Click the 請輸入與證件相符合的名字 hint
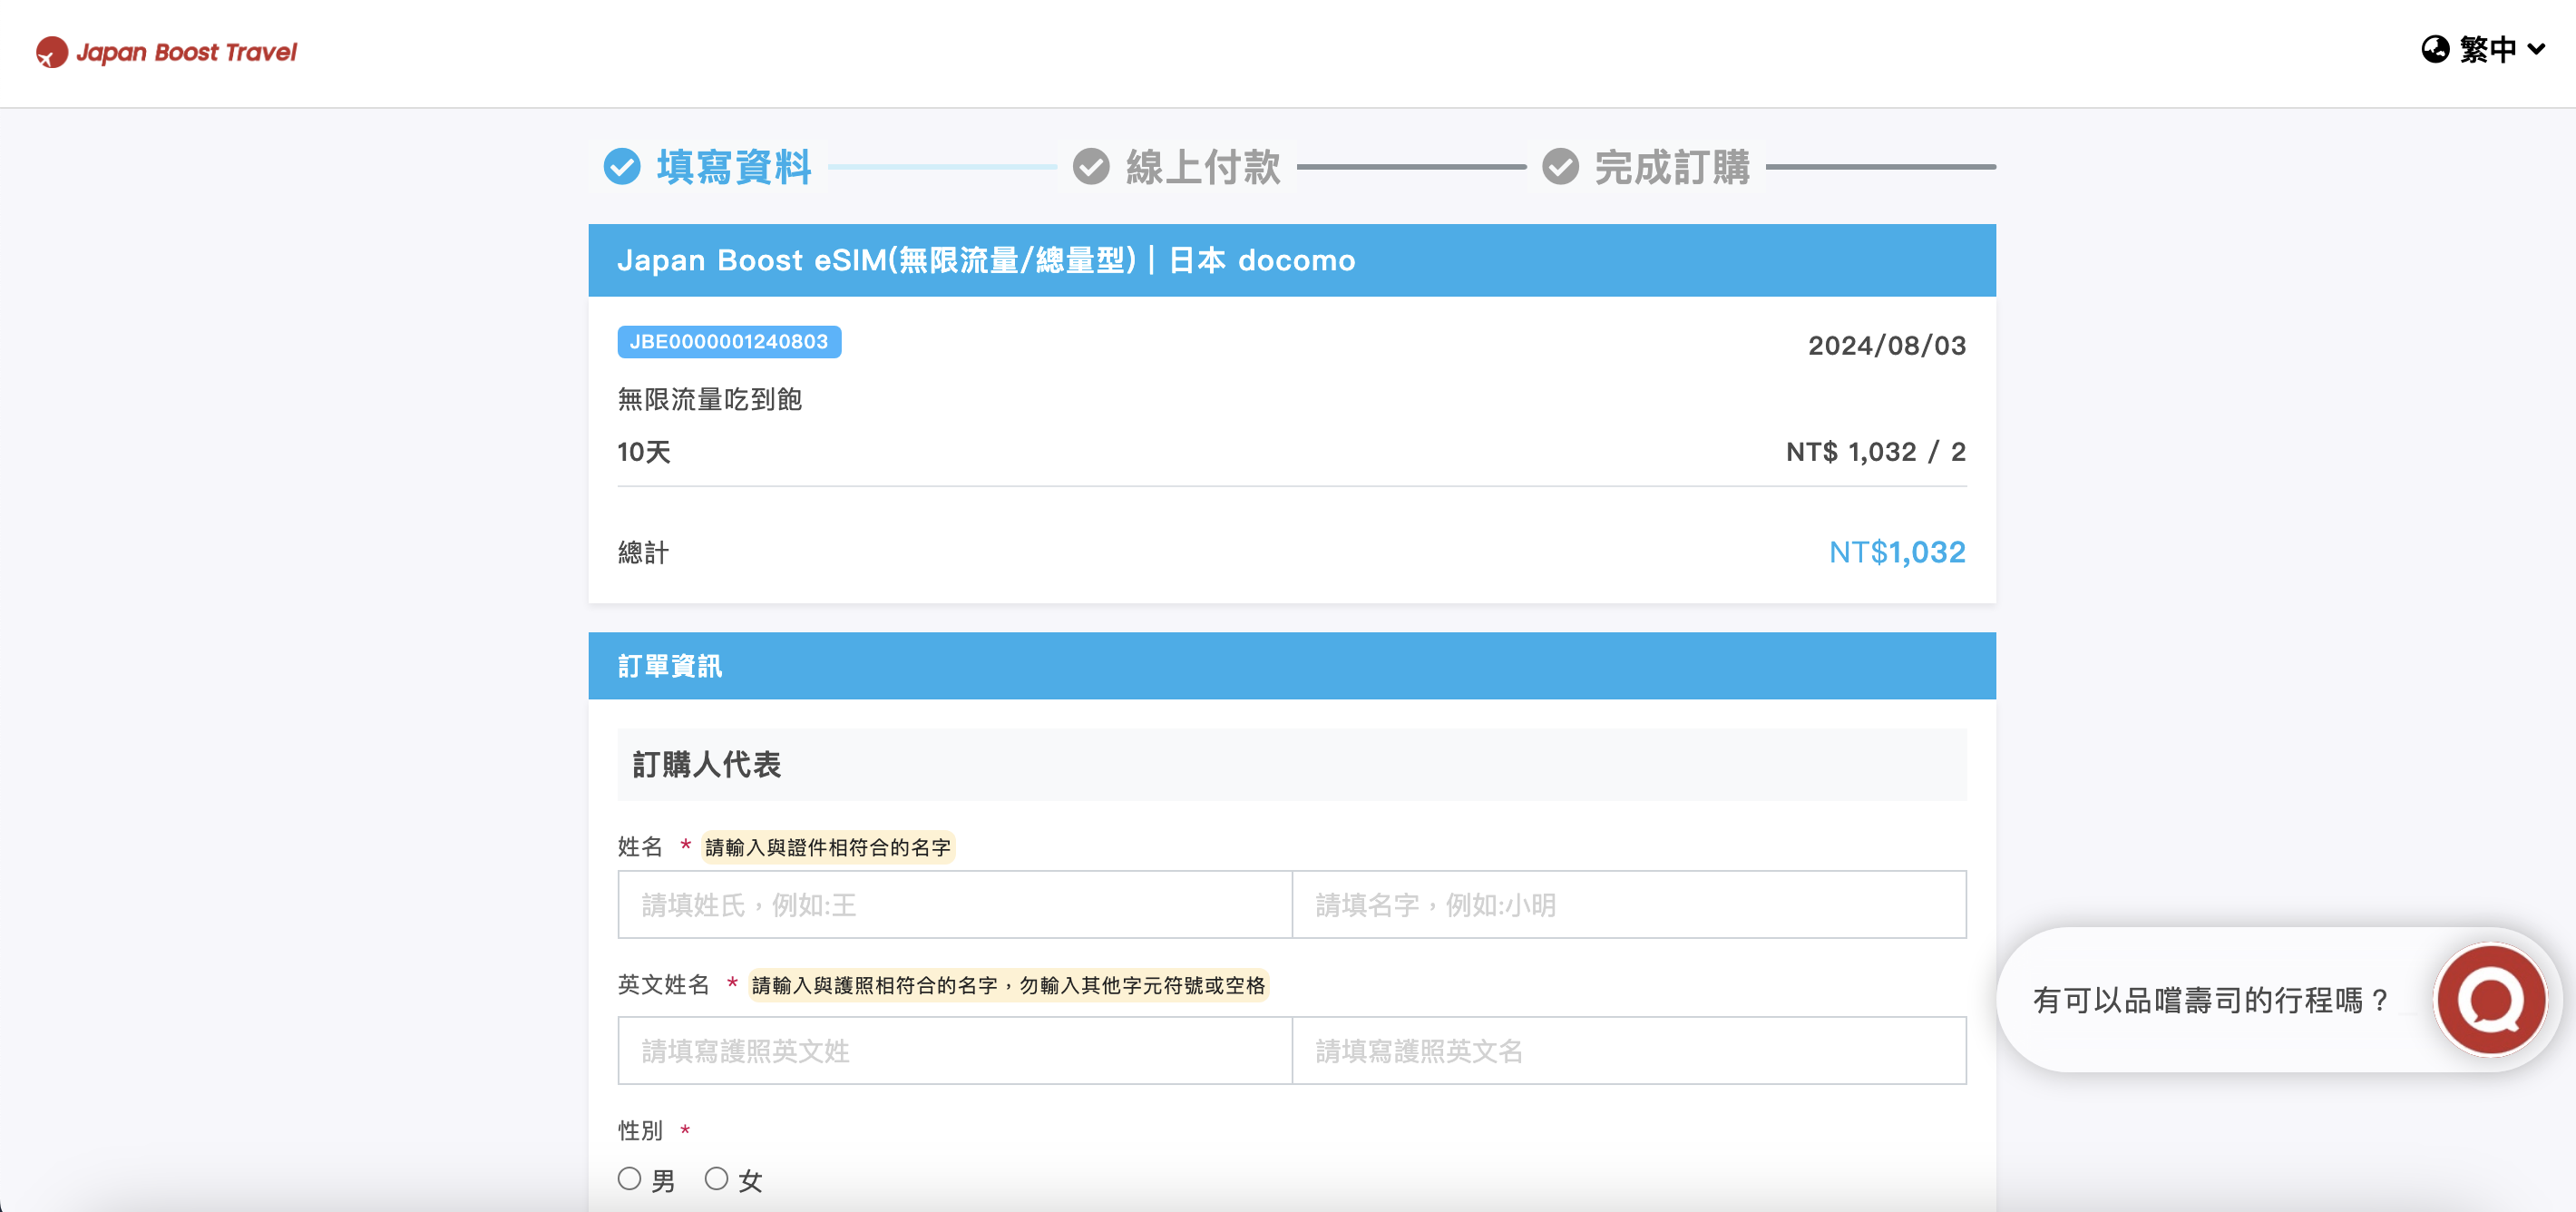Image resolution: width=2576 pixels, height=1212 pixels. (828, 848)
